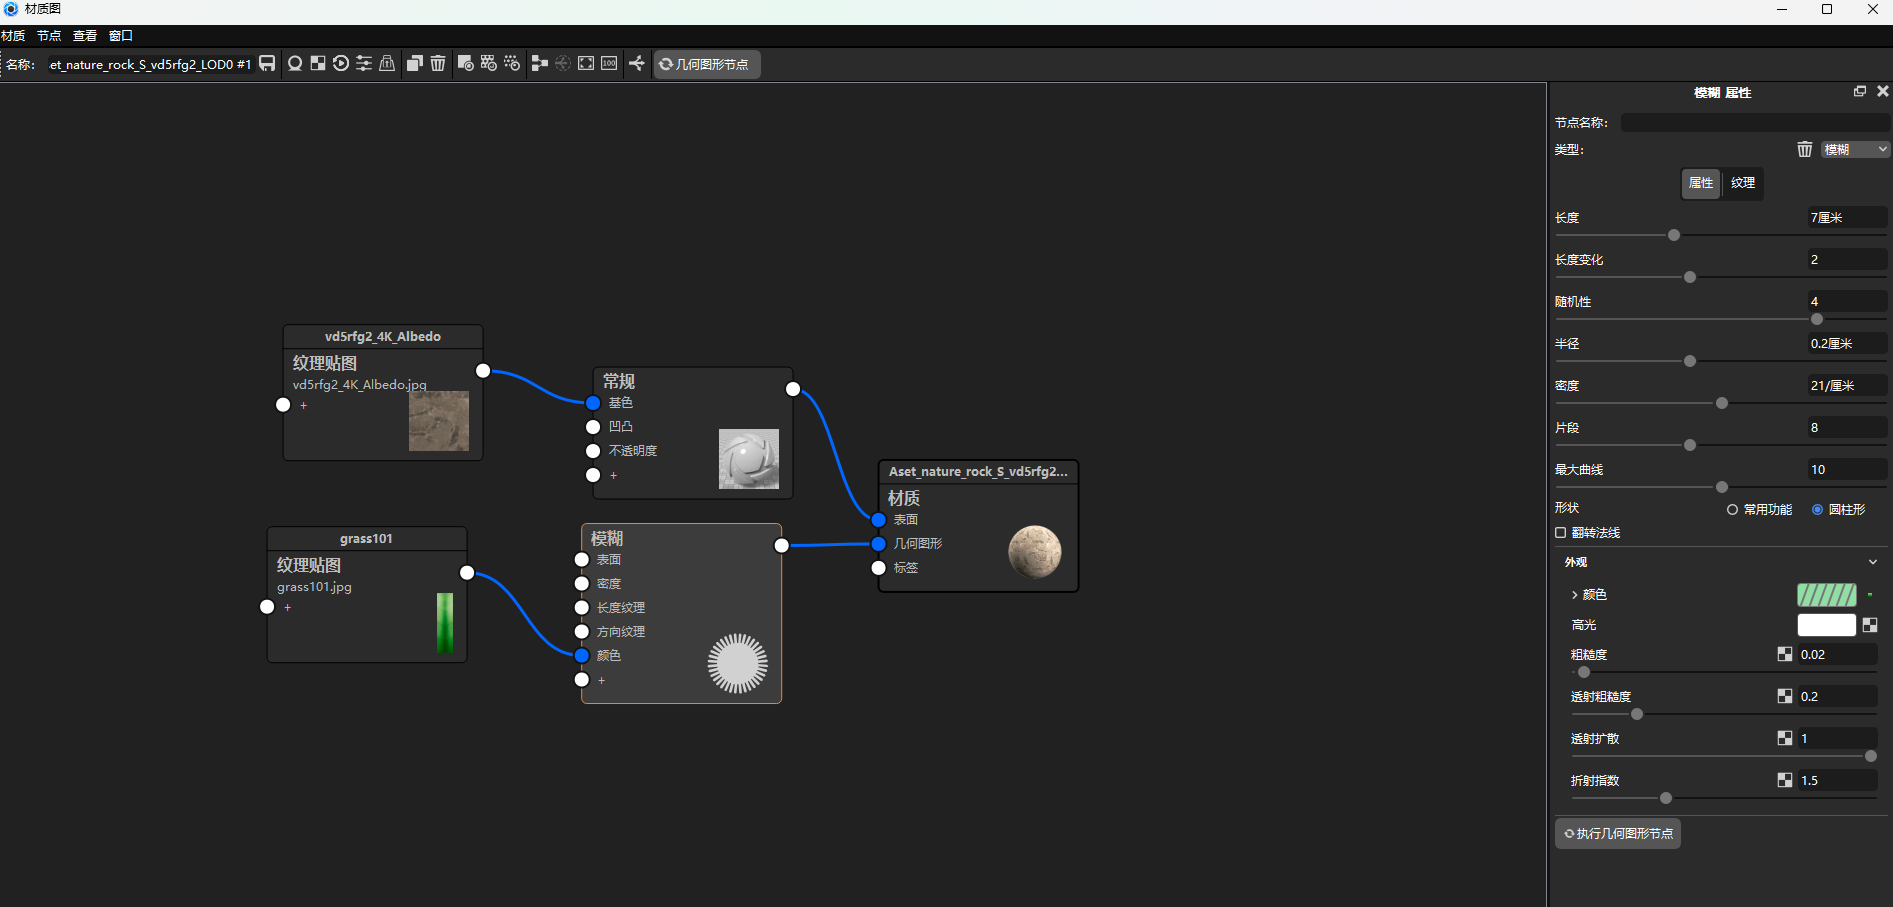Click the trash delete icon in toolbar
This screenshot has height=907, width=1893.
(438, 63)
